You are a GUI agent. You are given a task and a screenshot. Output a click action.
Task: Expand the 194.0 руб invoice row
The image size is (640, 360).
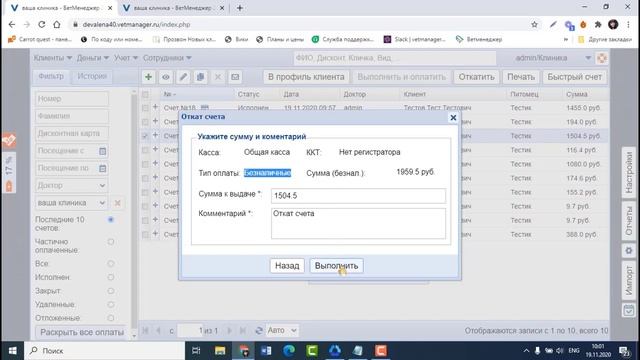[155, 121]
